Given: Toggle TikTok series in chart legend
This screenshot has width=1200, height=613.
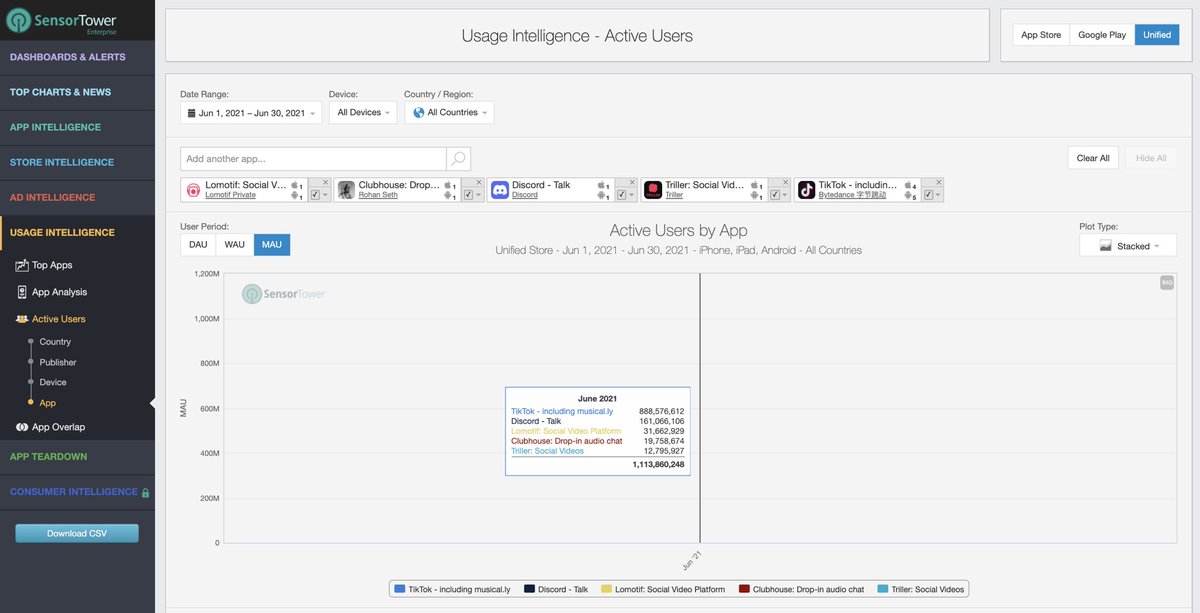Looking at the screenshot, I should coord(452,589).
